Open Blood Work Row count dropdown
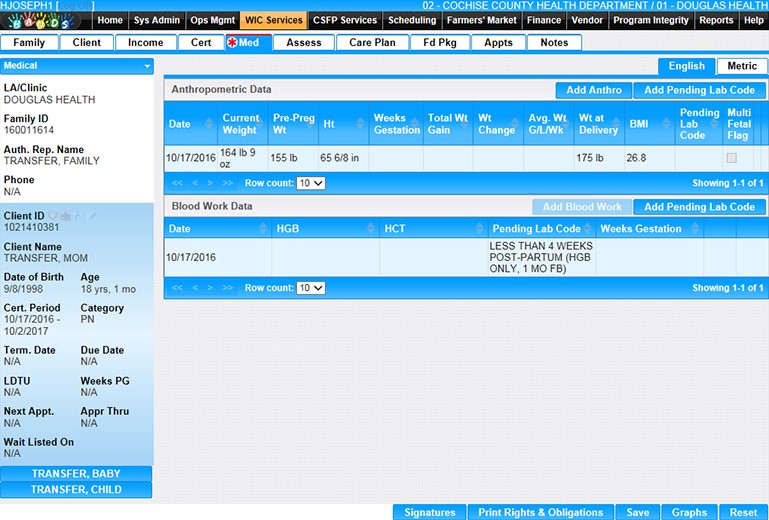This screenshot has height=520, width=769. point(311,288)
